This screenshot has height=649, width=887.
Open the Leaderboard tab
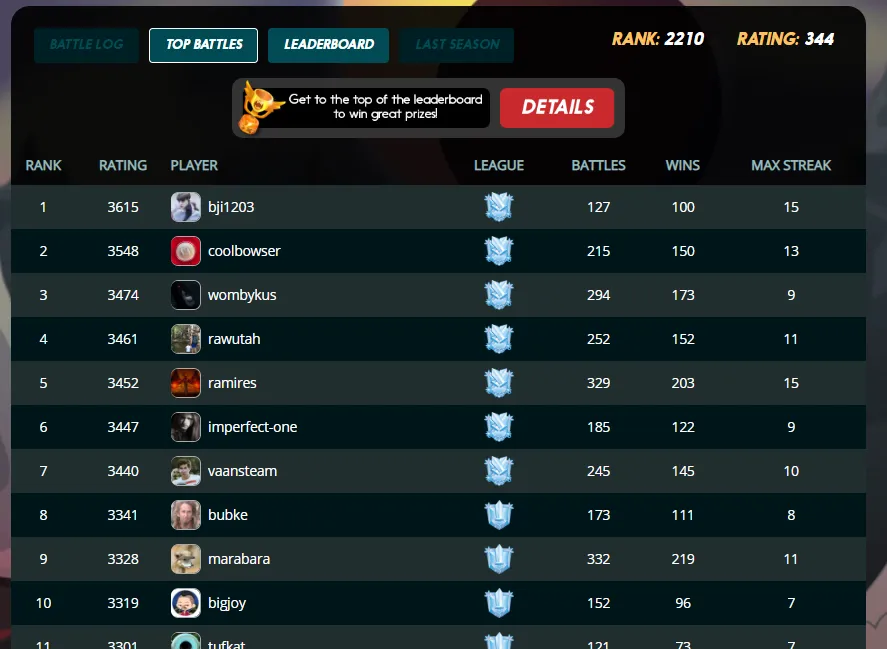point(329,45)
